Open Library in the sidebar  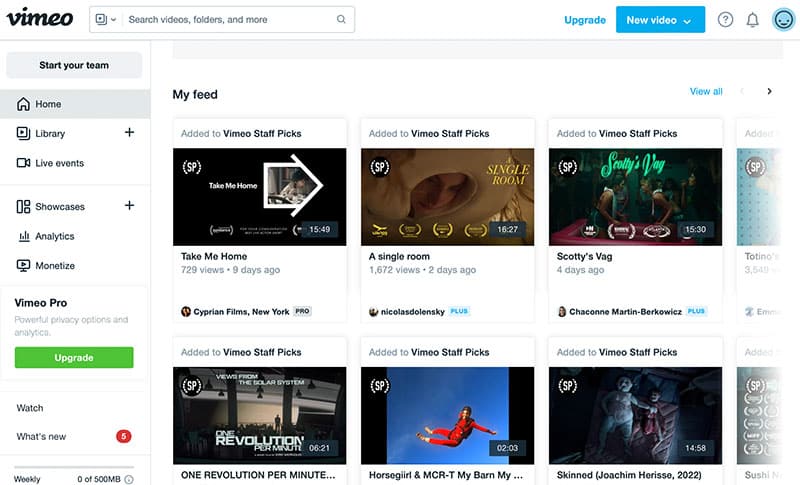click(50, 134)
